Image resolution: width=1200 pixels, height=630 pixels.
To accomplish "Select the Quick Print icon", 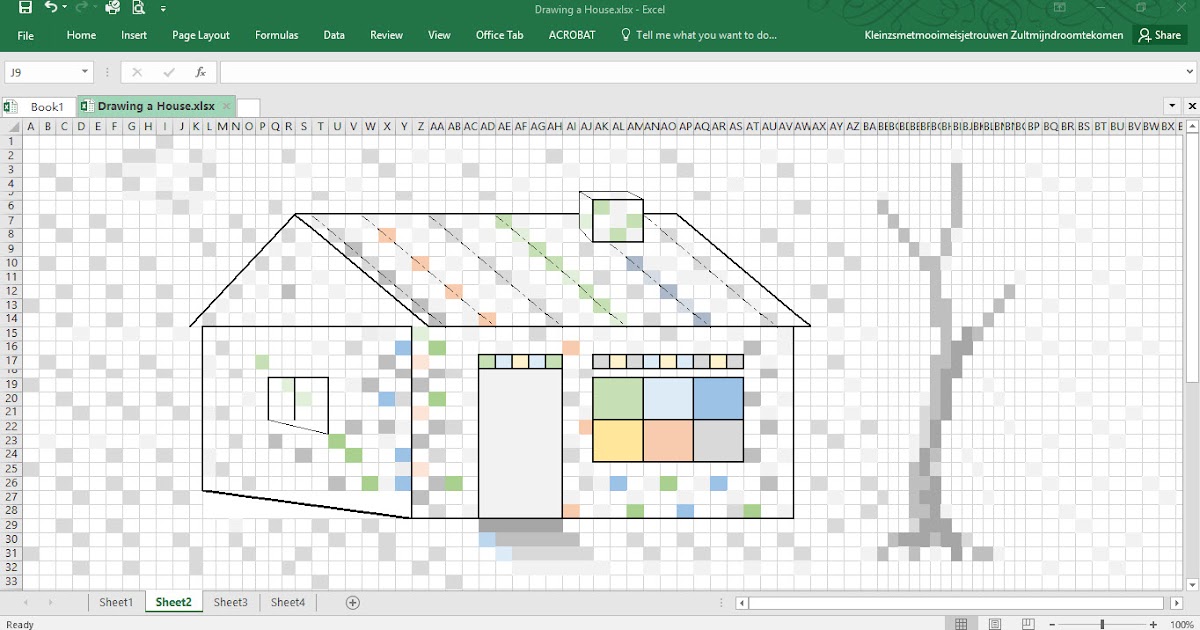I will (x=112, y=7).
